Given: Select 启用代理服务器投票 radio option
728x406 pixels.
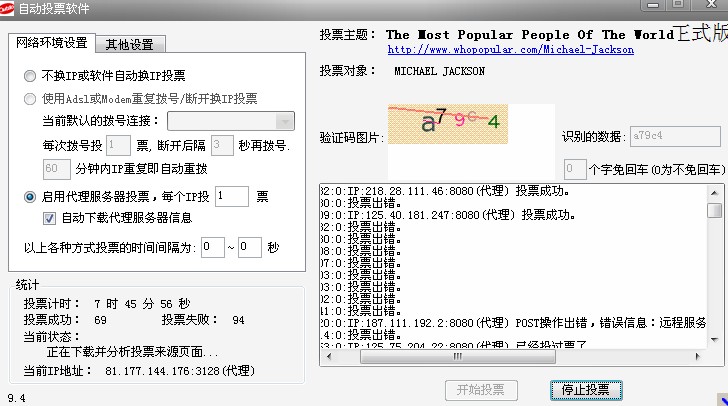Looking at the screenshot, I should (31, 196).
